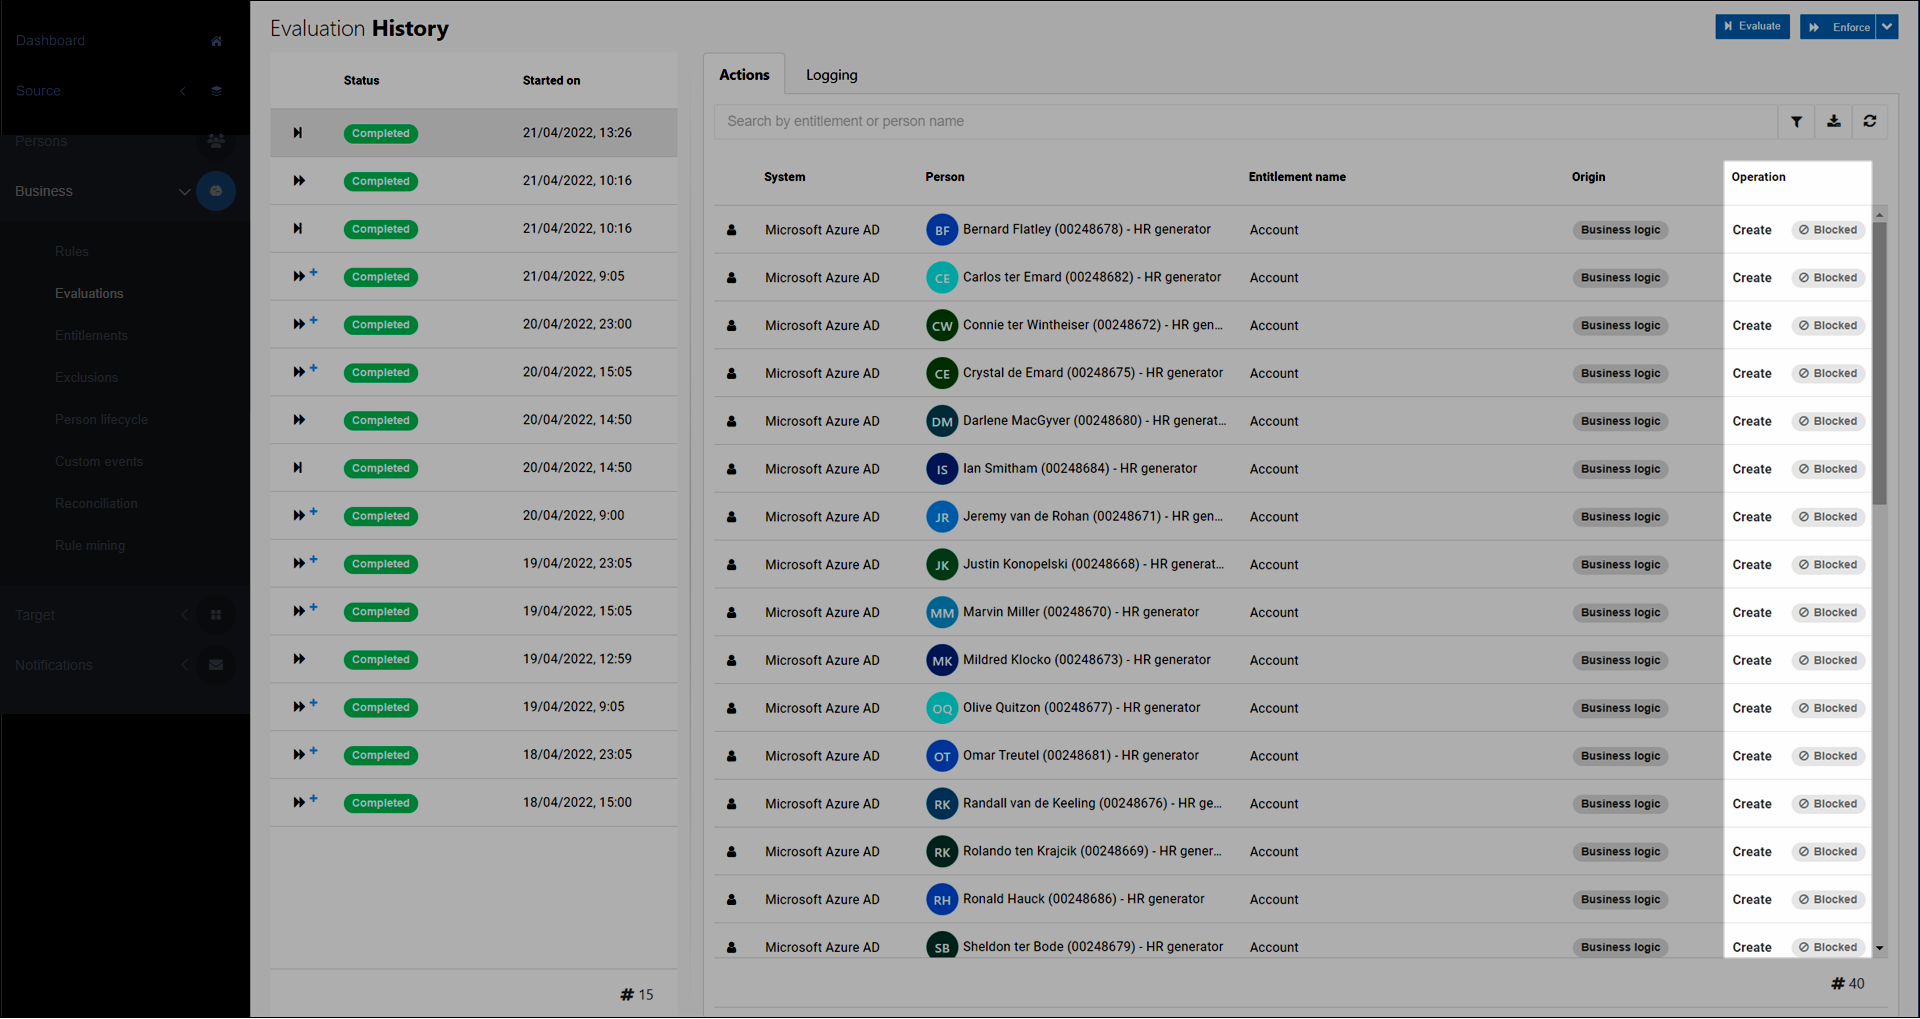
Task: Collapse the Business section in the sidebar
Action: click(x=184, y=191)
